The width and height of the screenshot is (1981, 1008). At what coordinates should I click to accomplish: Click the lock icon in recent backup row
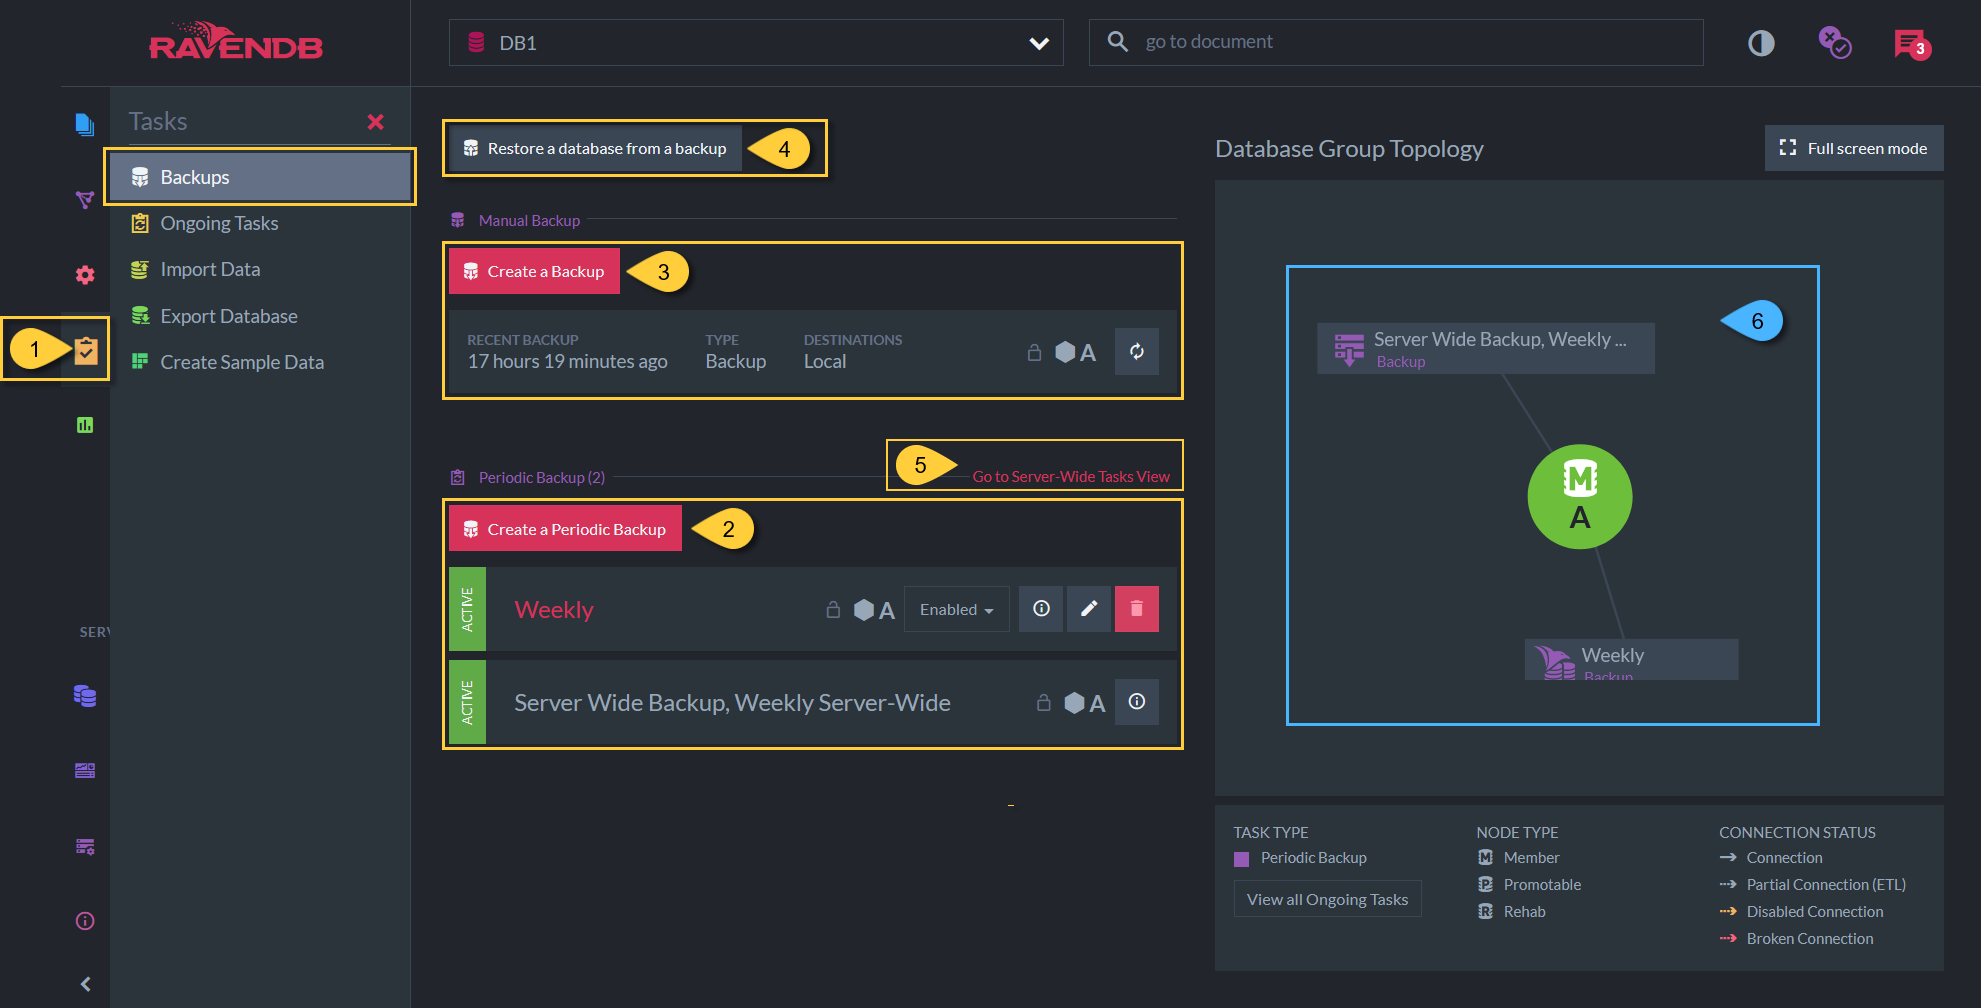[x=1034, y=352]
